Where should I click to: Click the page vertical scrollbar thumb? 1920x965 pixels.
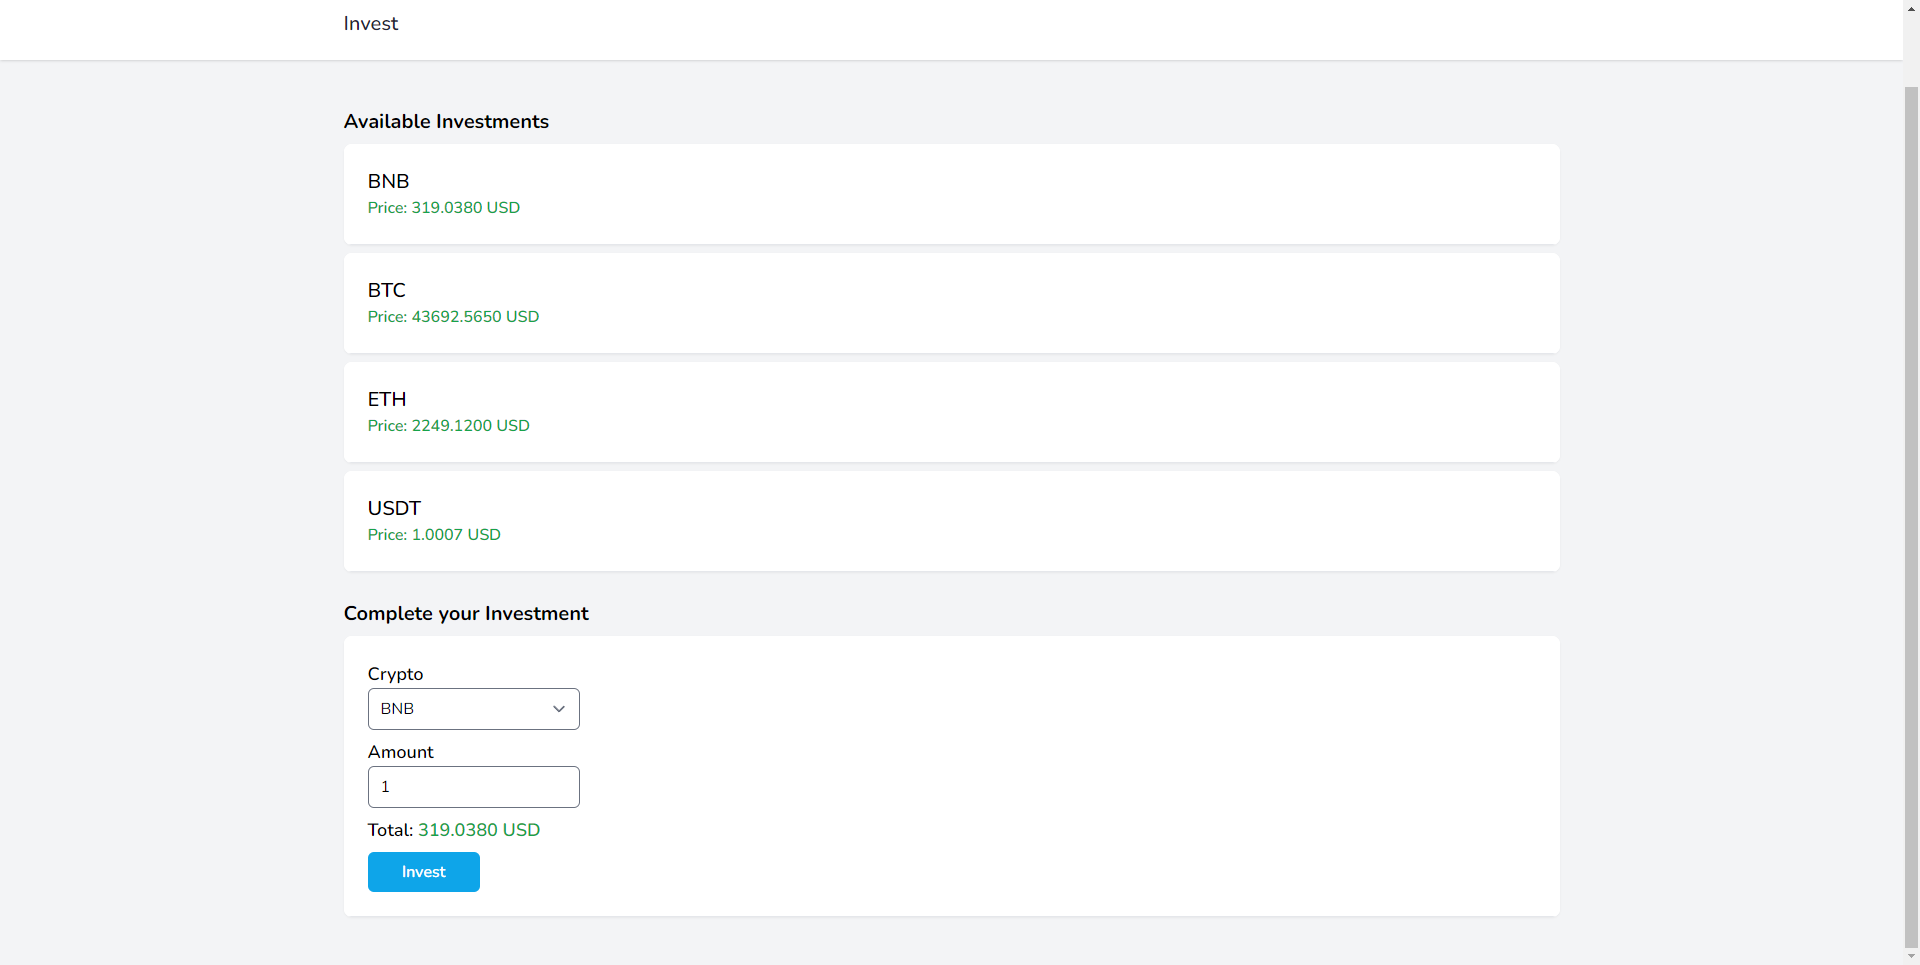click(x=1911, y=515)
